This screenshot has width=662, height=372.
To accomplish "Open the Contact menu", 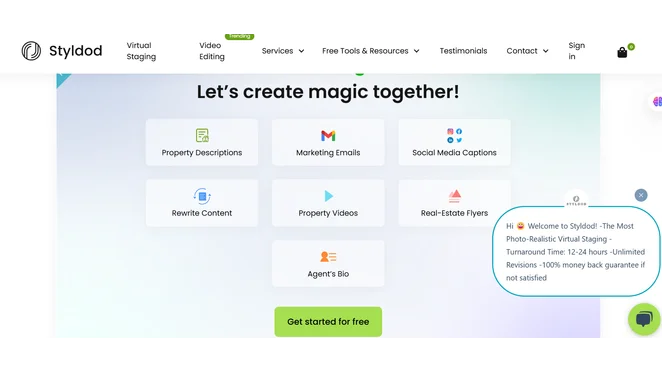I will pos(522,51).
